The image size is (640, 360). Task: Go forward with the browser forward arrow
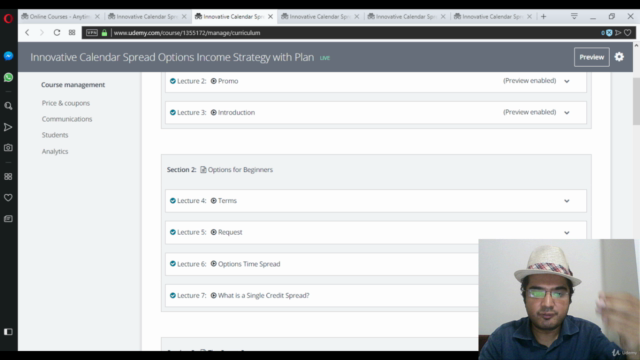42,33
